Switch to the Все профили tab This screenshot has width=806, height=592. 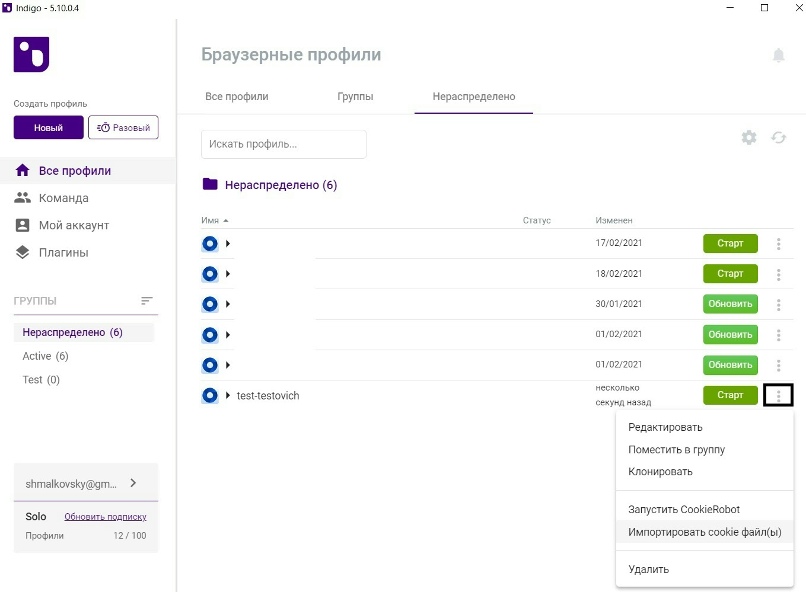pos(237,97)
